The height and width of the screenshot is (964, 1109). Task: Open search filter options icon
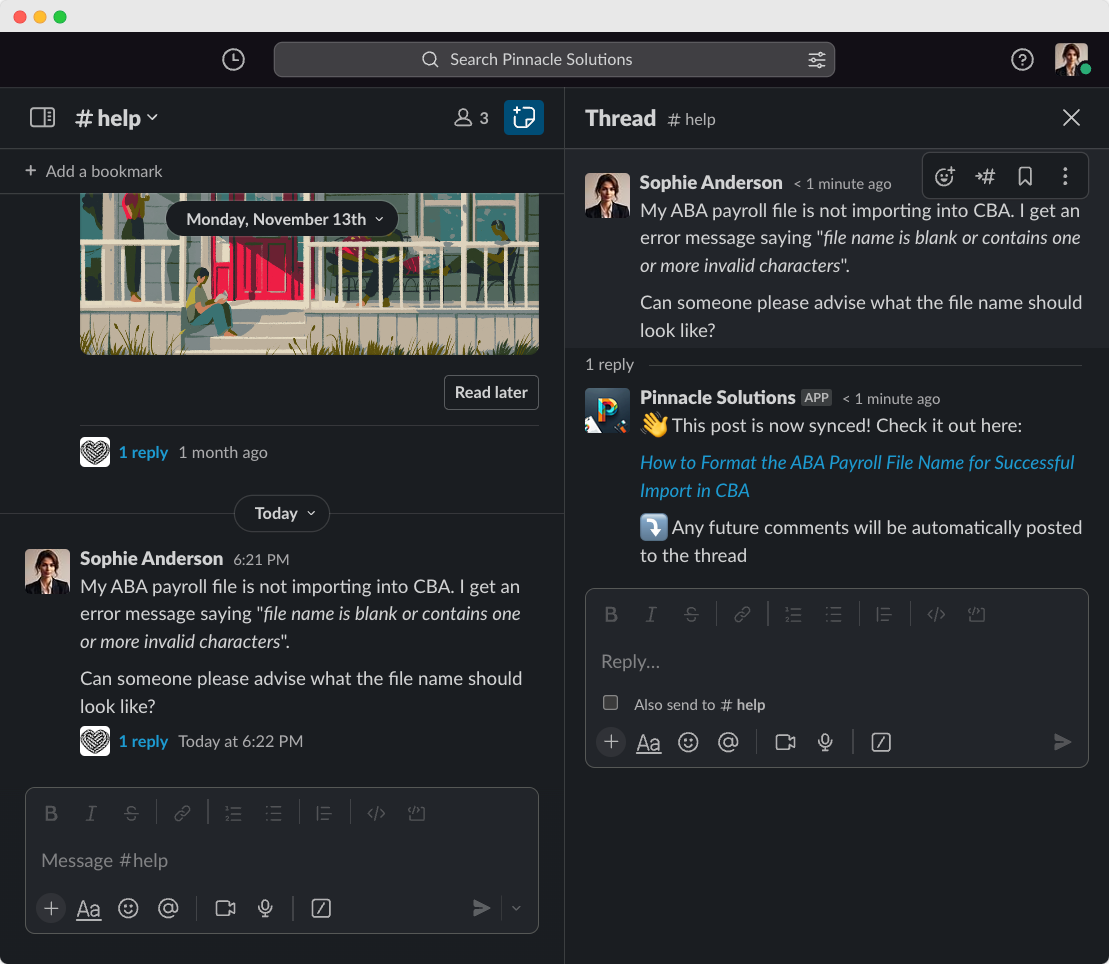(x=816, y=59)
